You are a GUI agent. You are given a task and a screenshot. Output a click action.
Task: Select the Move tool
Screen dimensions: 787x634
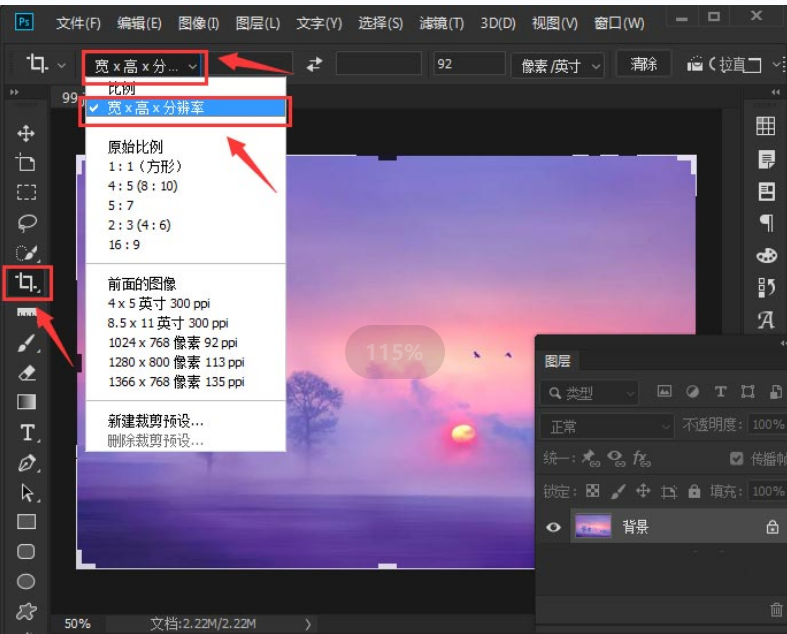coord(26,134)
